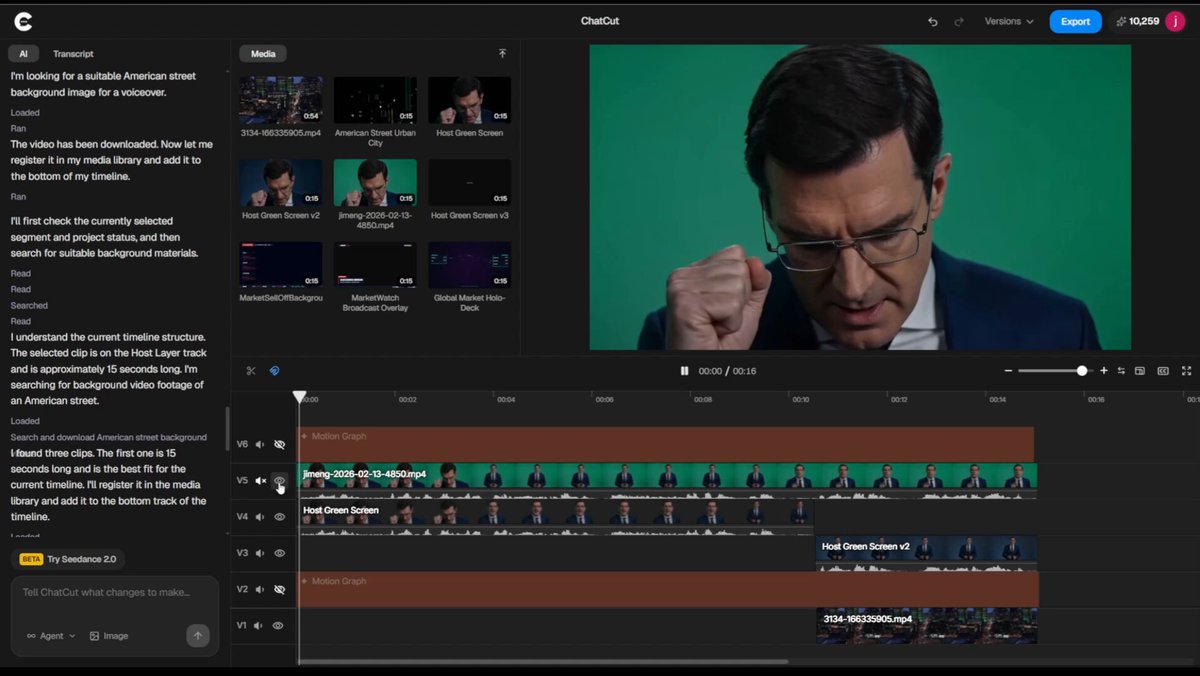Click the swap arrows icon beside zoom
Image resolution: width=1200 pixels, height=676 pixels.
click(x=1121, y=371)
